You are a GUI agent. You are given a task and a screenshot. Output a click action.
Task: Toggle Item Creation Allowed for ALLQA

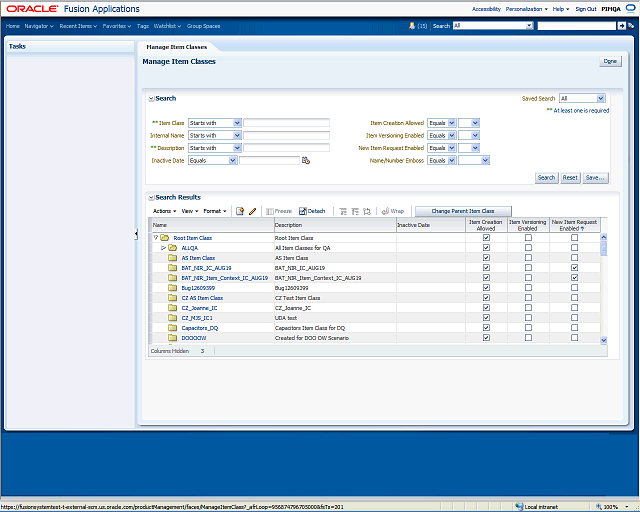[x=486, y=247]
